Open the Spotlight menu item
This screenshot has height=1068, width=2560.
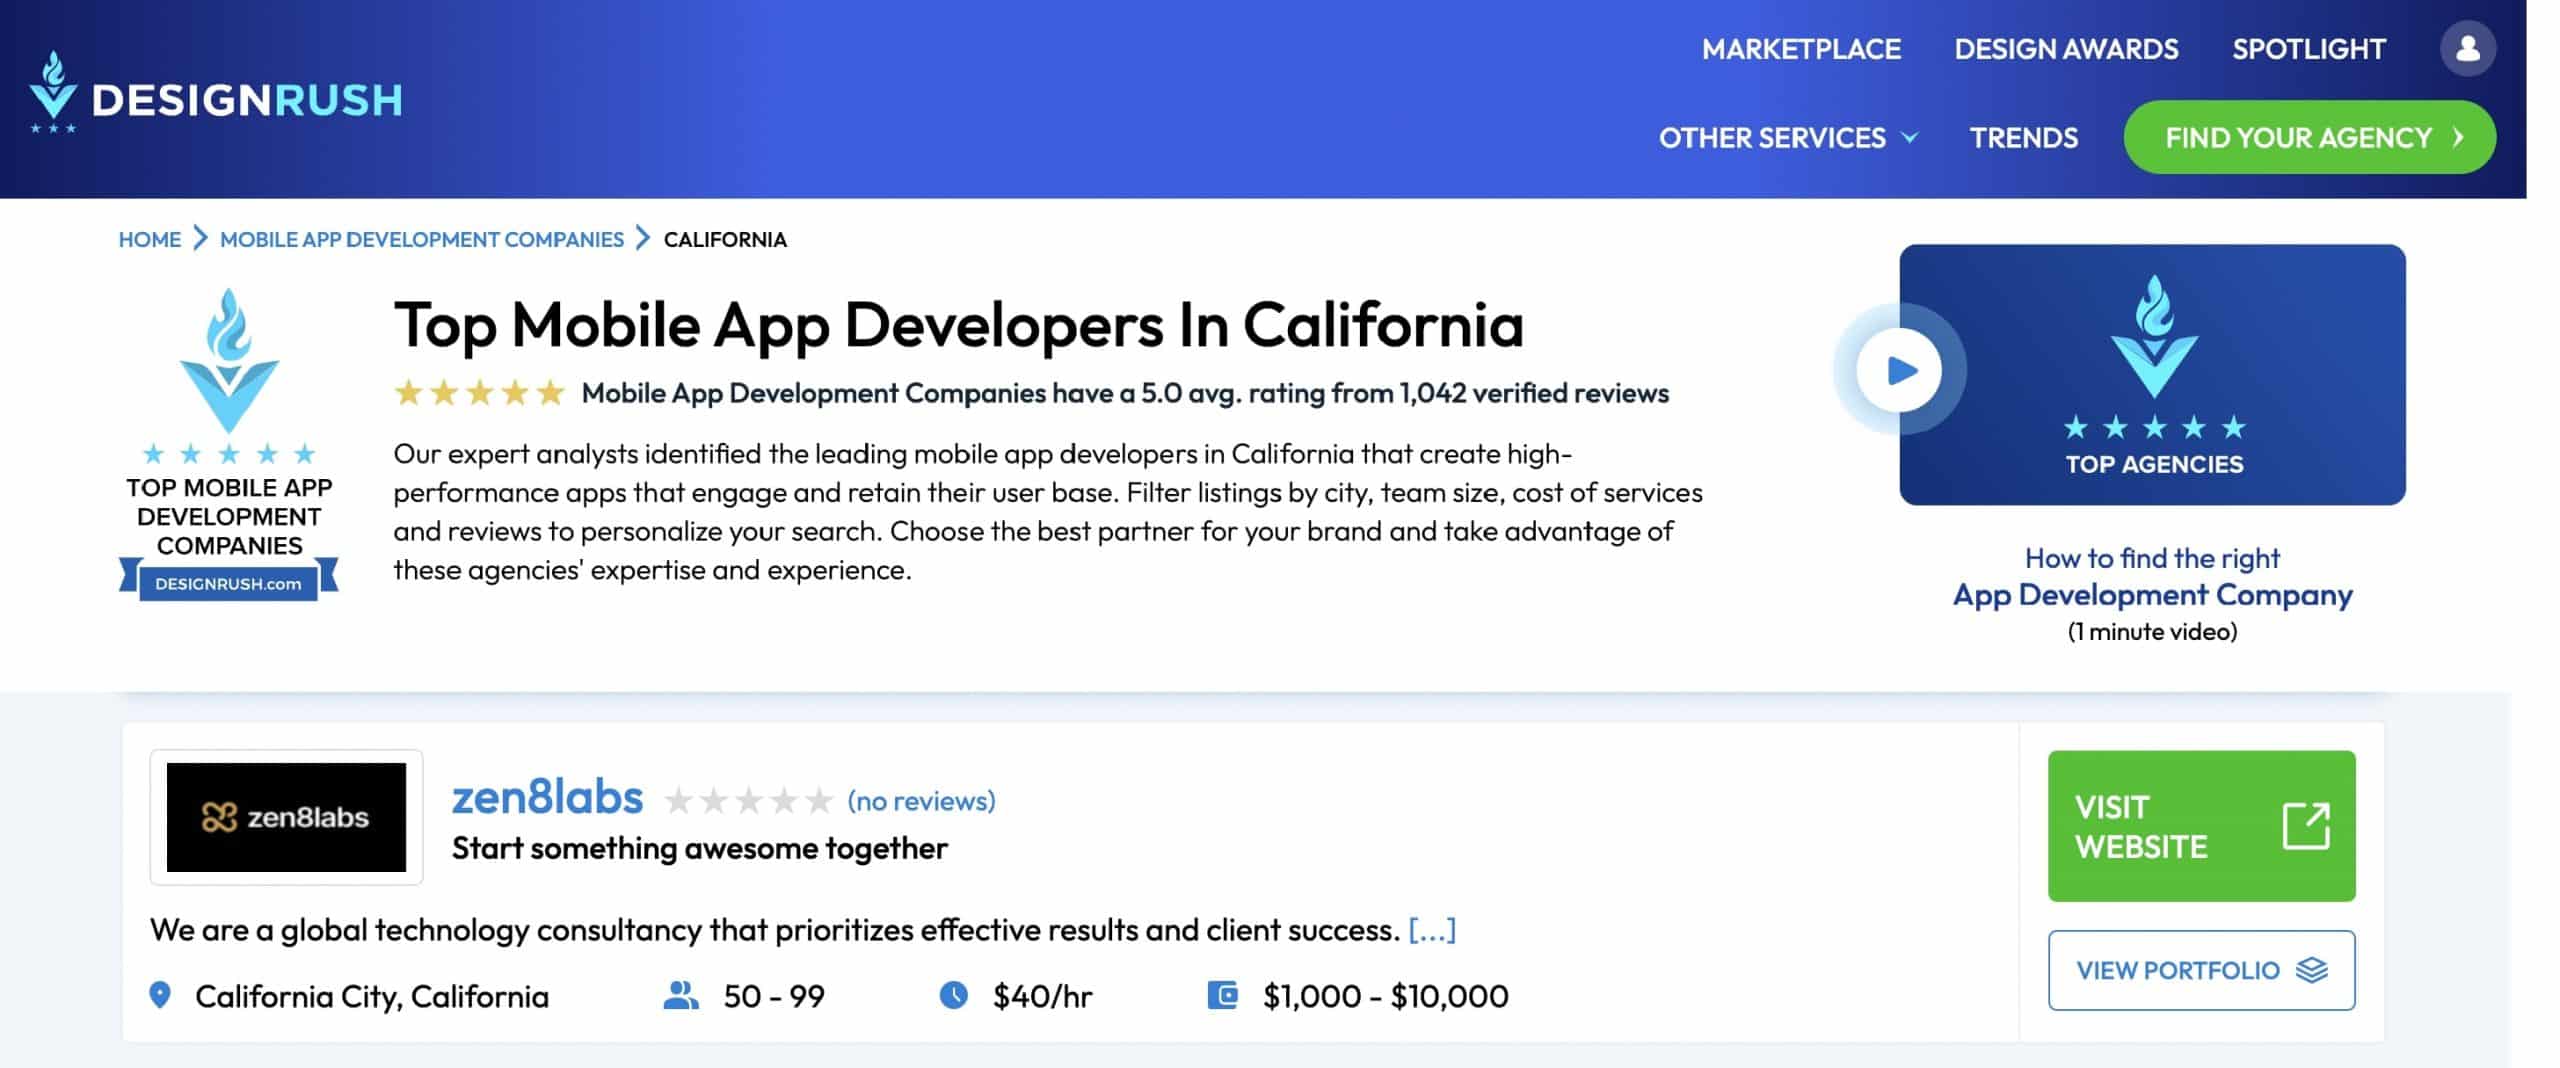2308,49
